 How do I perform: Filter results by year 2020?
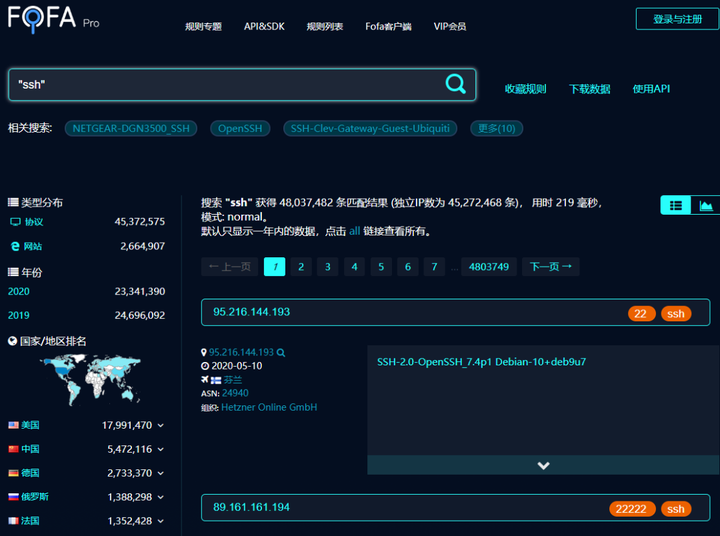coord(18,292)
